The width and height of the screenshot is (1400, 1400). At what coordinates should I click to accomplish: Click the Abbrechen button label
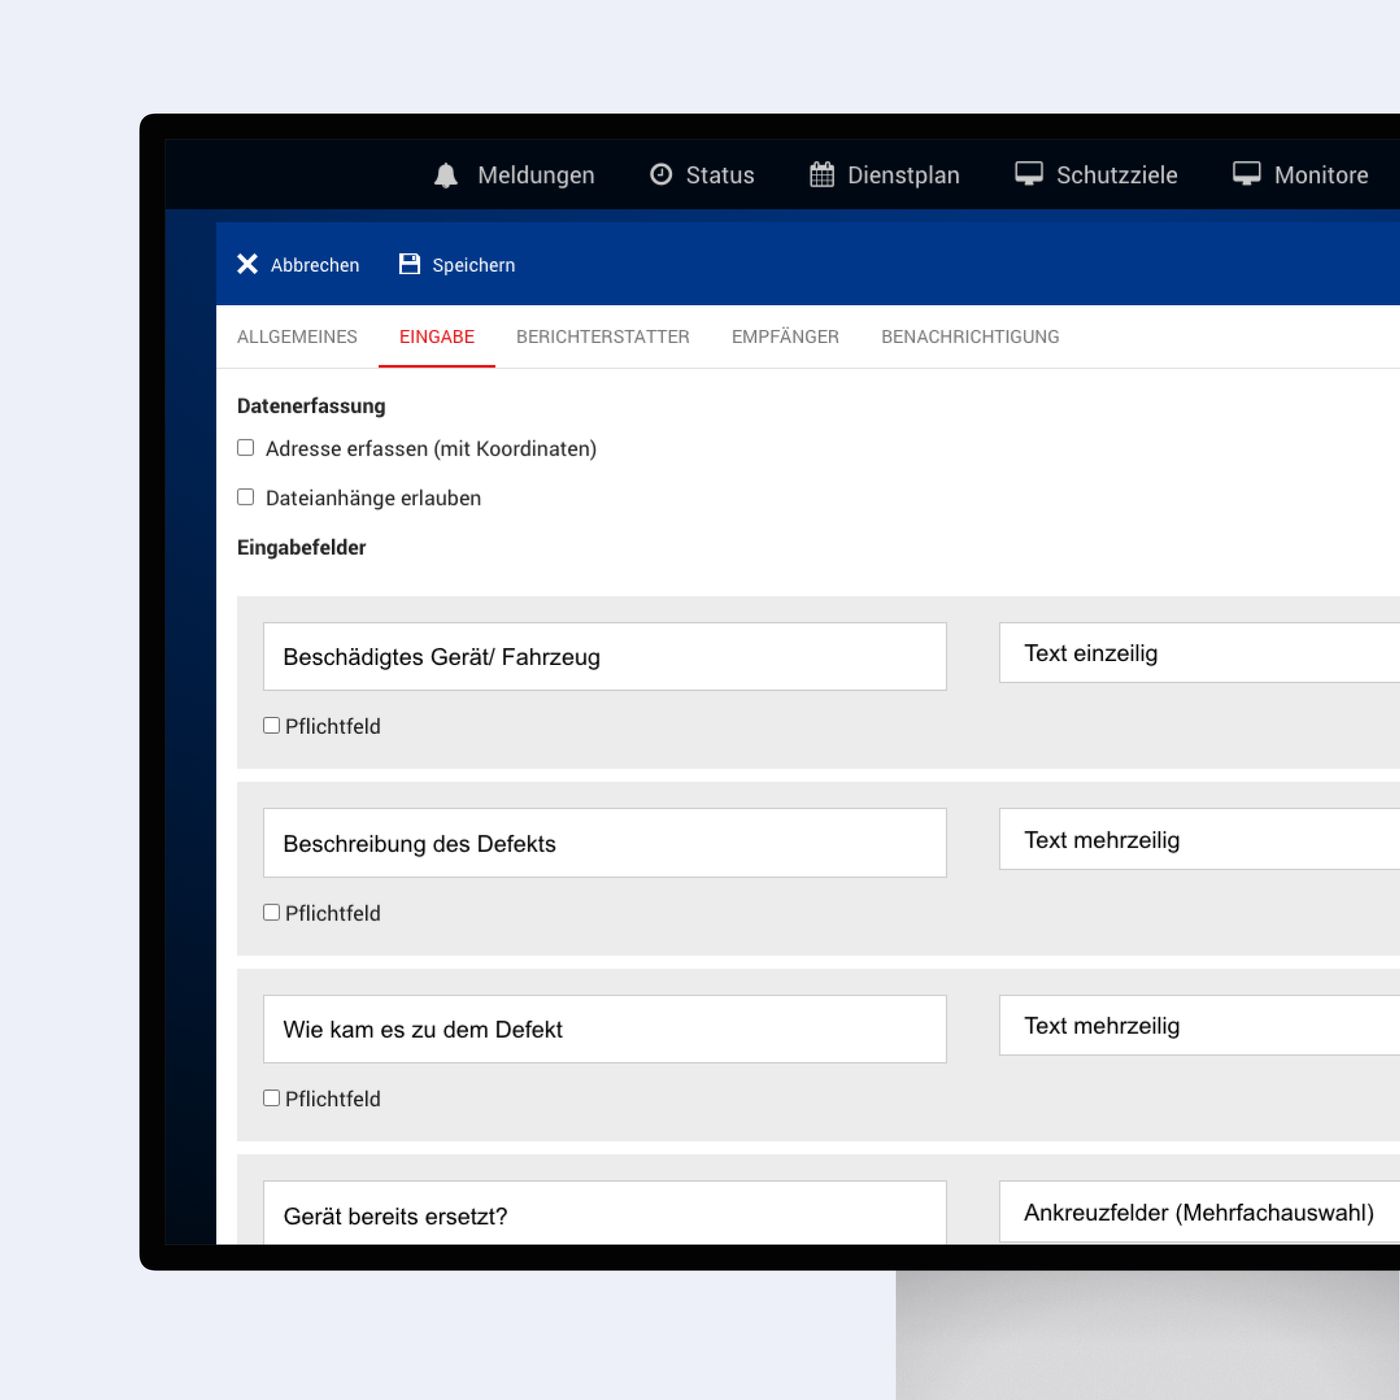click(314, 265)
